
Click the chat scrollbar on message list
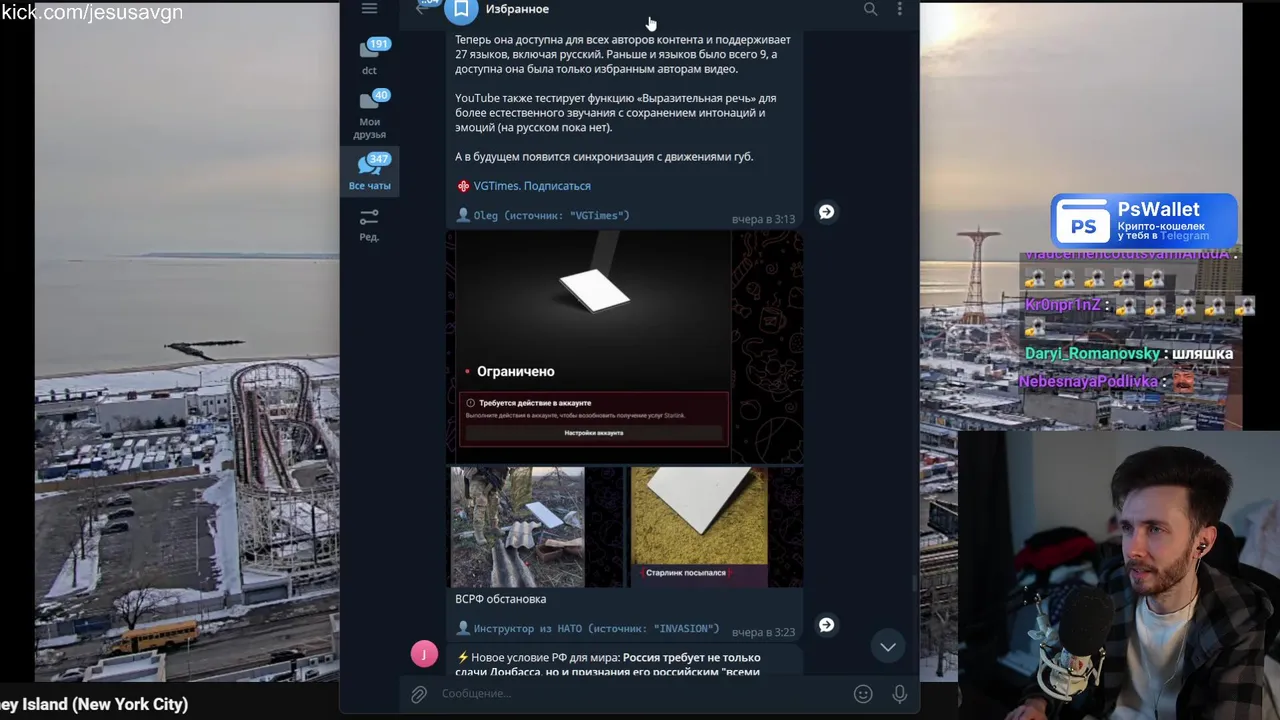(x=914, y=582)
